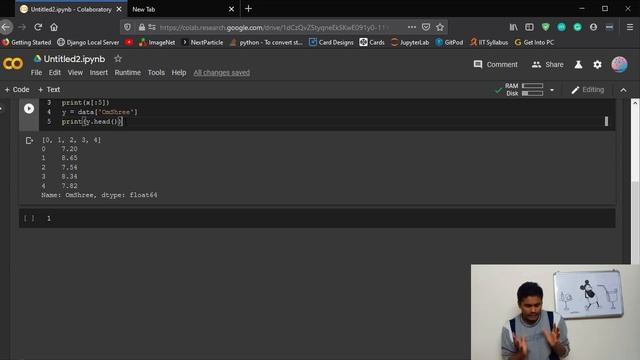
Task: Click the flask experiments icon
Action: coord(578,64)
